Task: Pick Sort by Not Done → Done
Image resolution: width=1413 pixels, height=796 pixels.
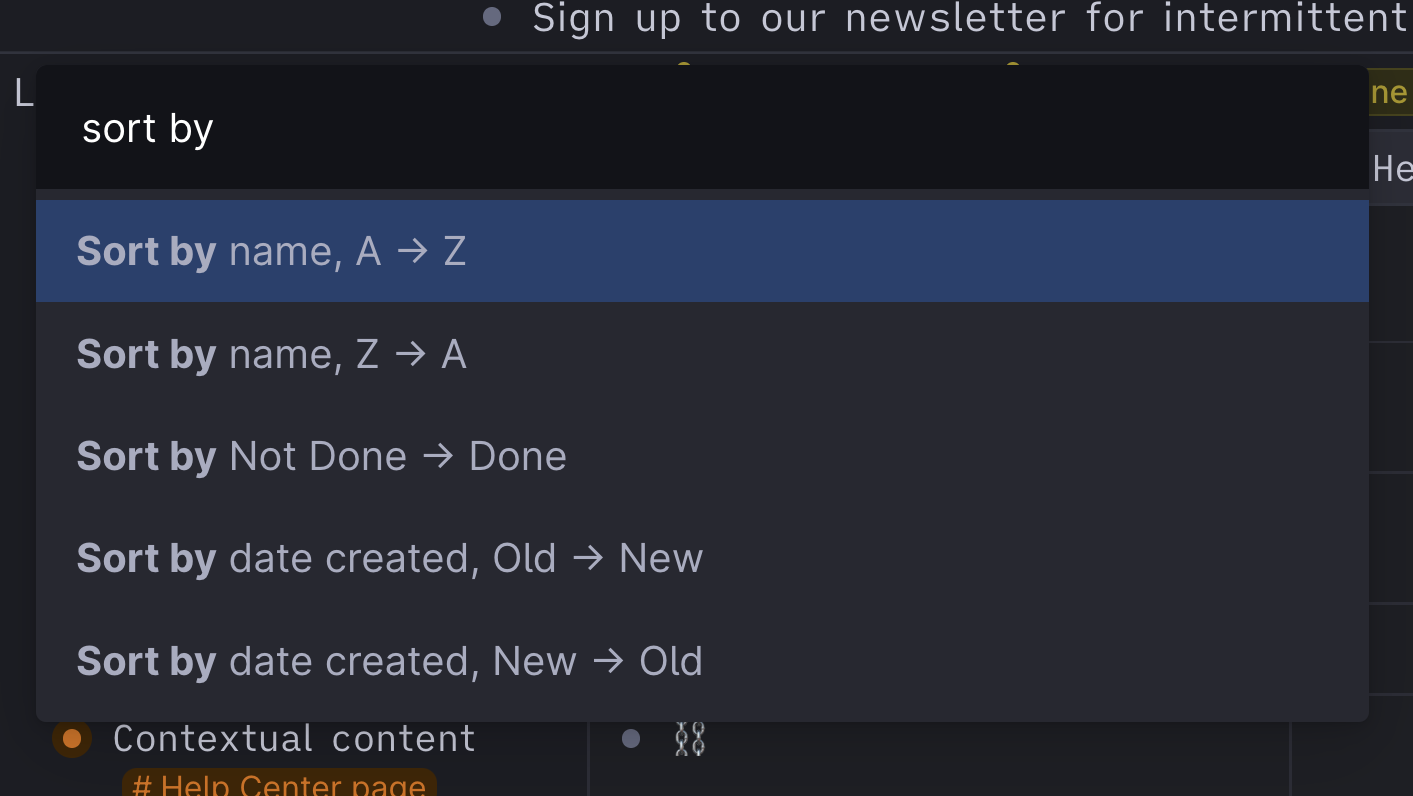Action: (x=702, y=456)
